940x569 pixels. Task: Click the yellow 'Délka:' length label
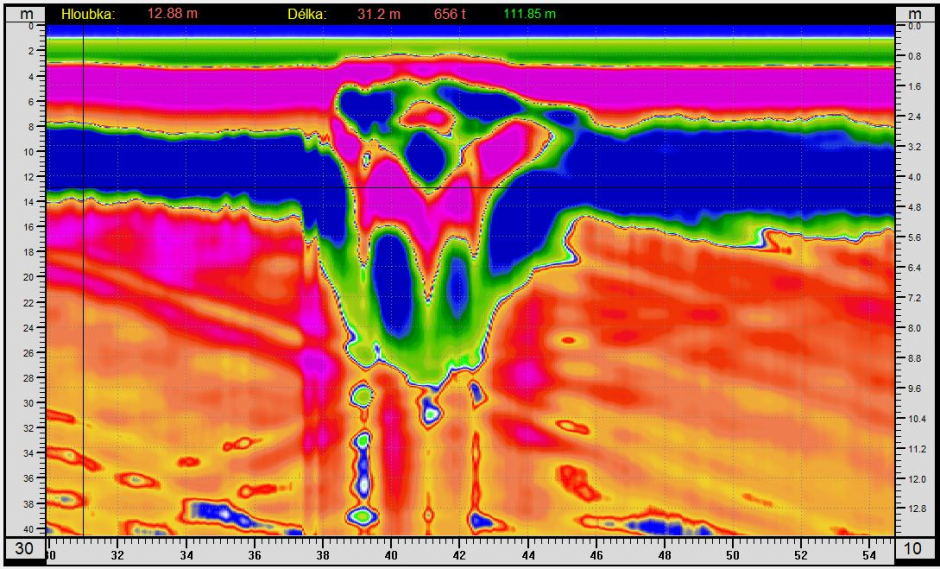[x=307, y=14]
